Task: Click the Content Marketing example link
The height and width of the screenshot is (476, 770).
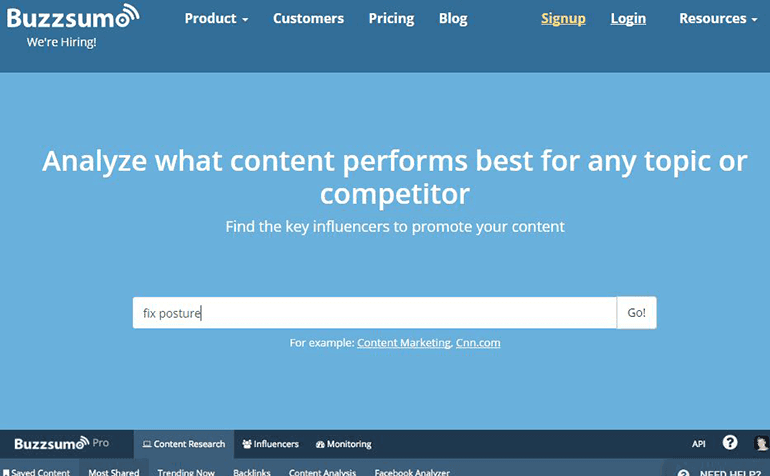Action: pyautogui.click(x=404, y=342)
